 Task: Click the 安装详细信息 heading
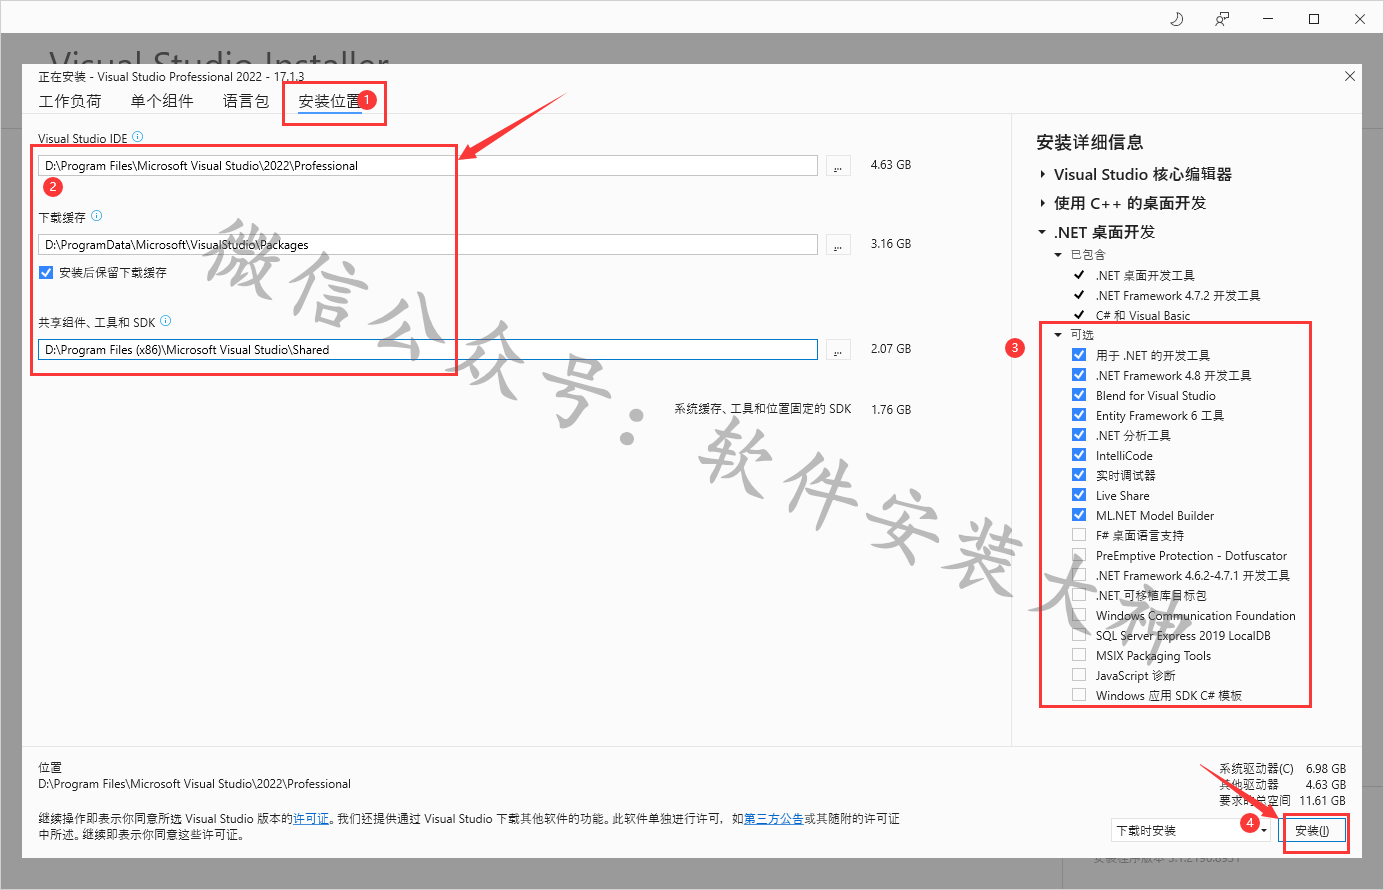[x=1090, y=142]
